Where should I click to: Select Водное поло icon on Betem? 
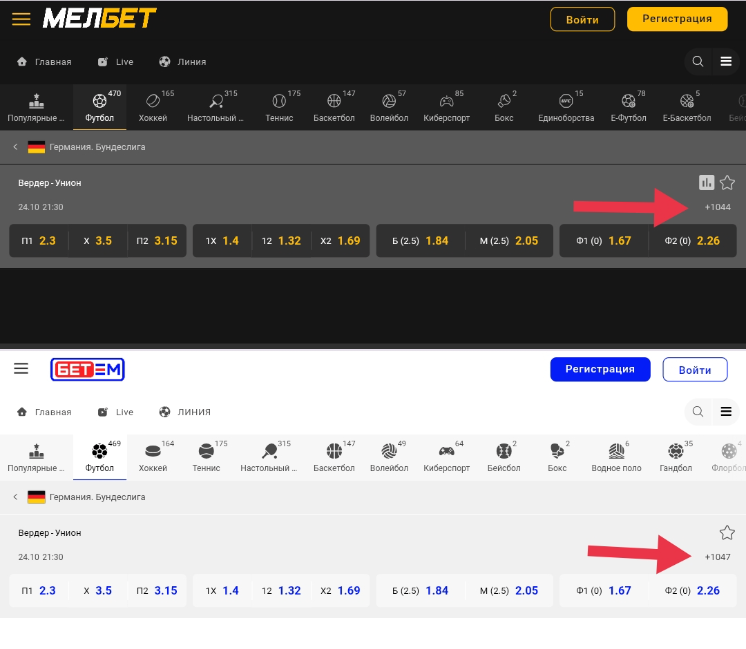(x=616, y=457)
